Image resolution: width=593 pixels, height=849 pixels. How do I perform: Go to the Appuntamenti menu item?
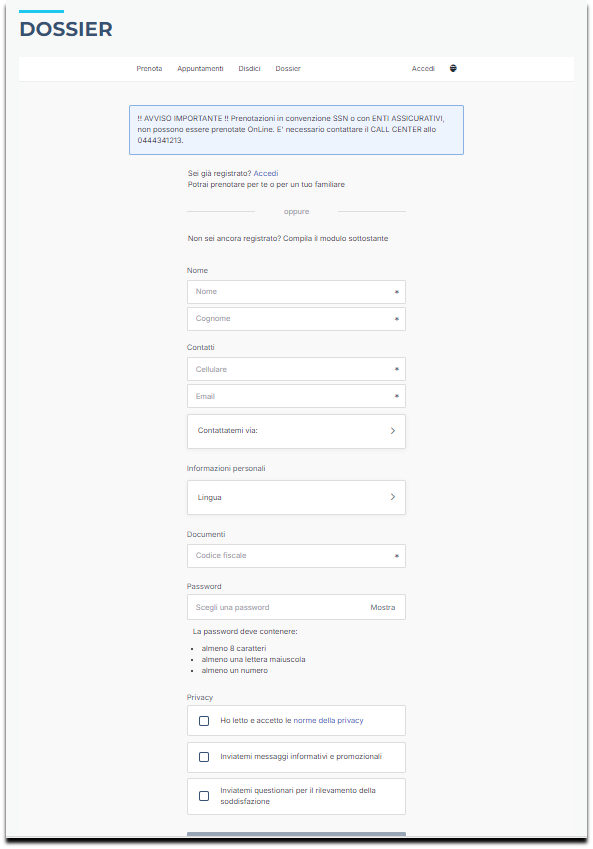coord(200,69)
